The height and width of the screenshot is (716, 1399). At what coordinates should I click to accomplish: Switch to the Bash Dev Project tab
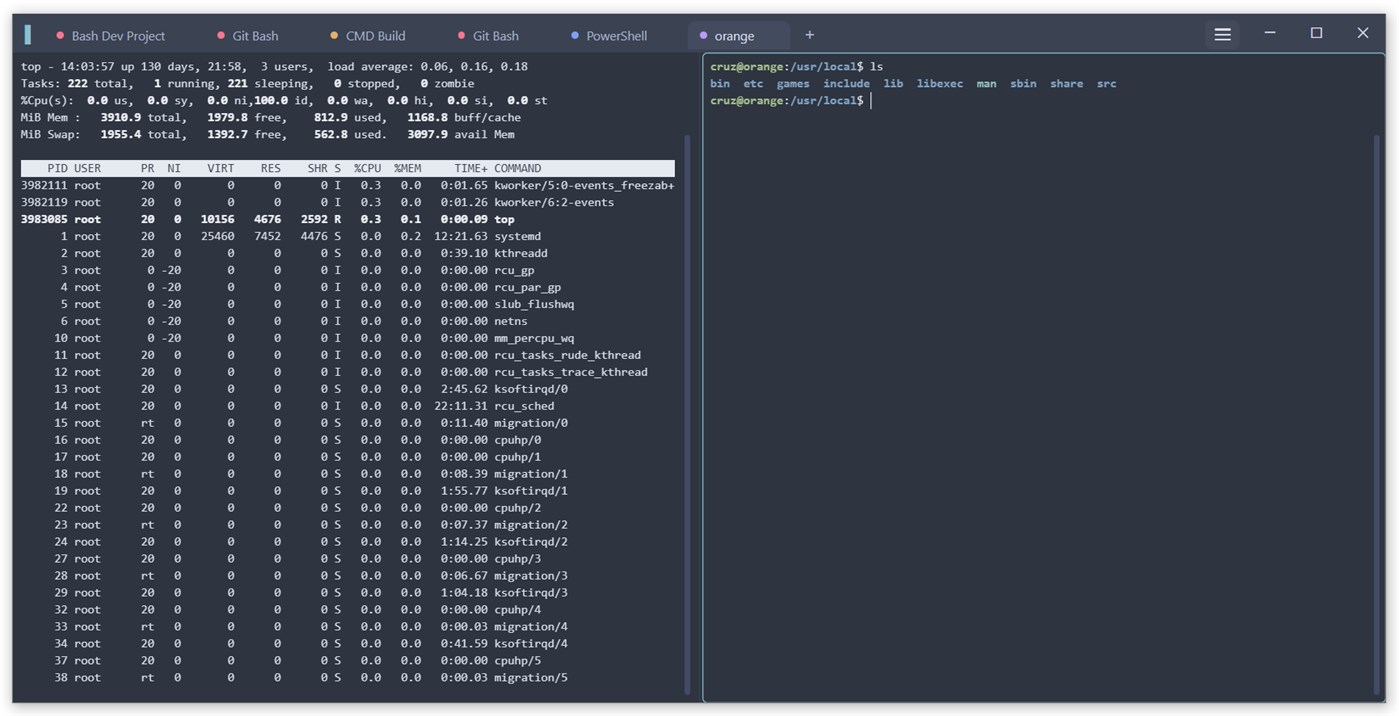[110, 36]
